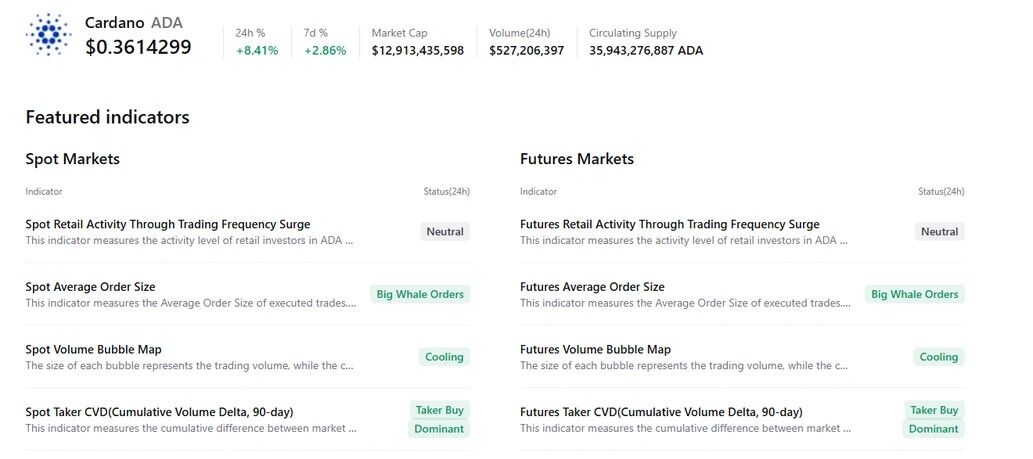Click the Neutral badge for Futures Retail Activity
Viewport: 1033px width, 459px height.
pos(939,232)
